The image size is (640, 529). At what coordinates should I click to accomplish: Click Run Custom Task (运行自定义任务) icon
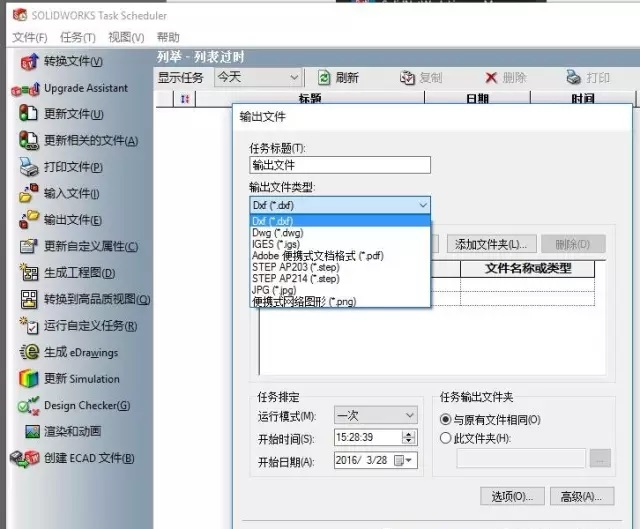point(29,326)
